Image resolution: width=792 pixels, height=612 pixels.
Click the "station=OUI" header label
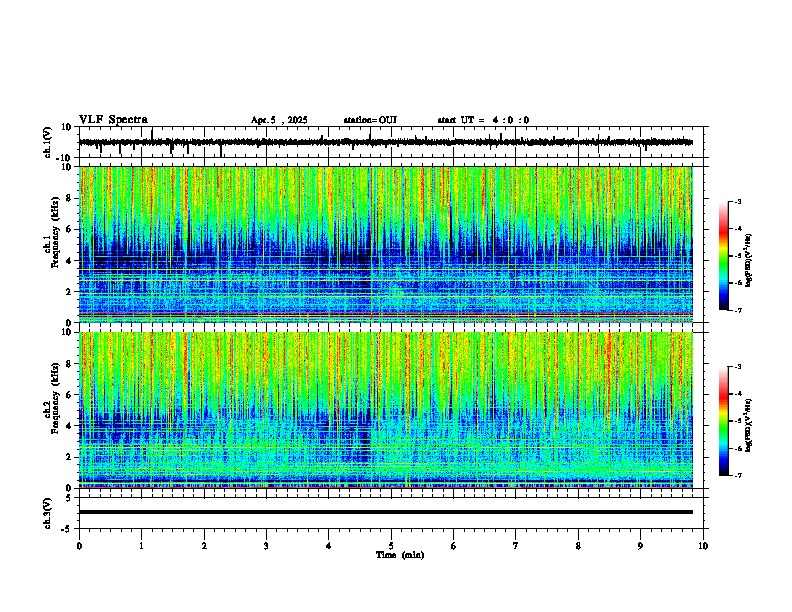tap(370, 120)
